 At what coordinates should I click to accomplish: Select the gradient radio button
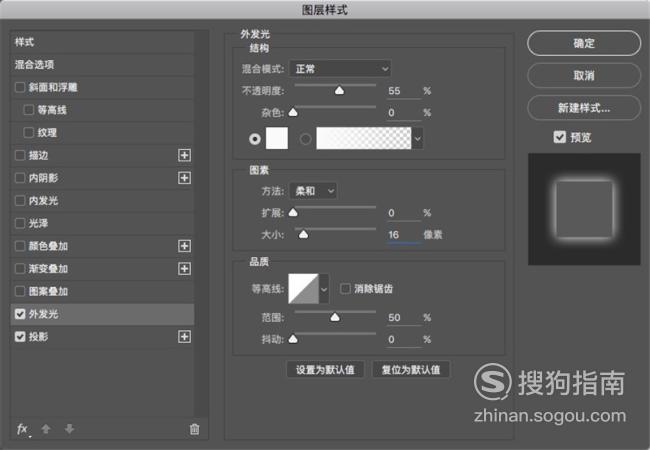pyautogui.click(x=306, y=139)
